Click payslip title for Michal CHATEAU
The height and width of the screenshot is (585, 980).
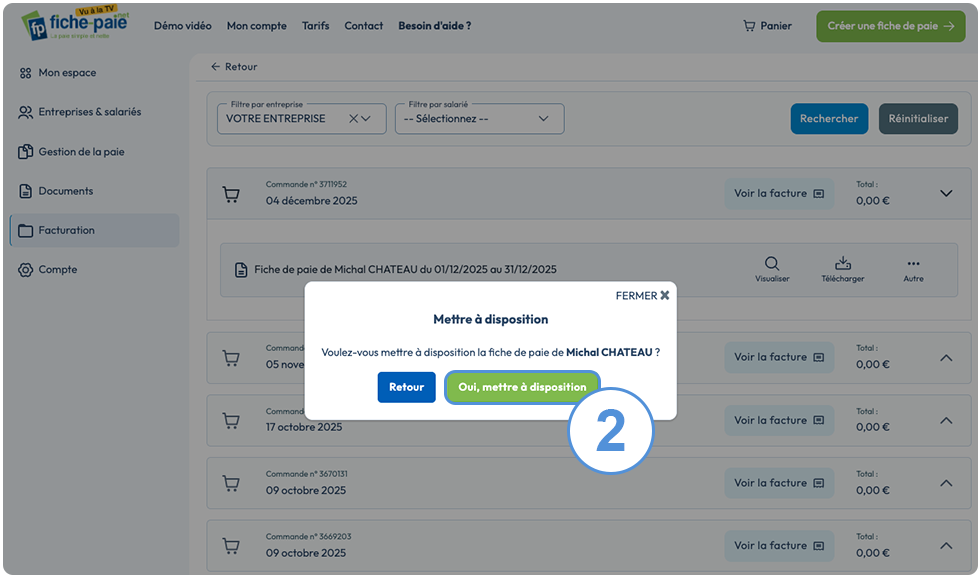coord(405,270)
